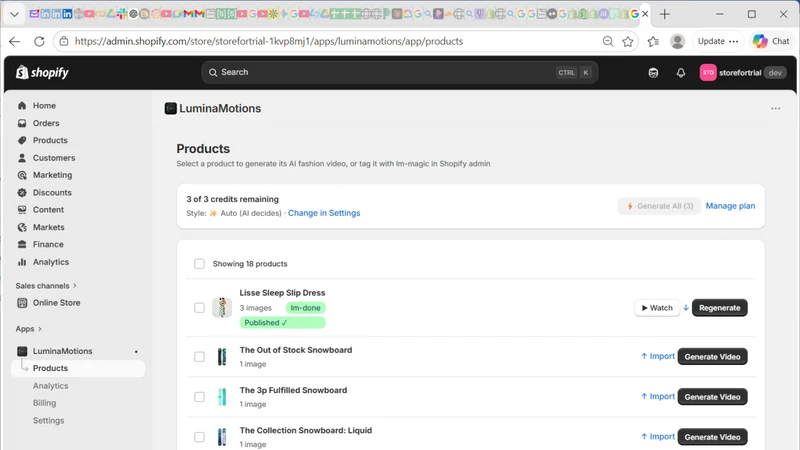Open The 3p Fulfilled Snowboard thumbnail
Image resolution: width=800 pixels, height=450 pixels.
[x=222, y=397]
